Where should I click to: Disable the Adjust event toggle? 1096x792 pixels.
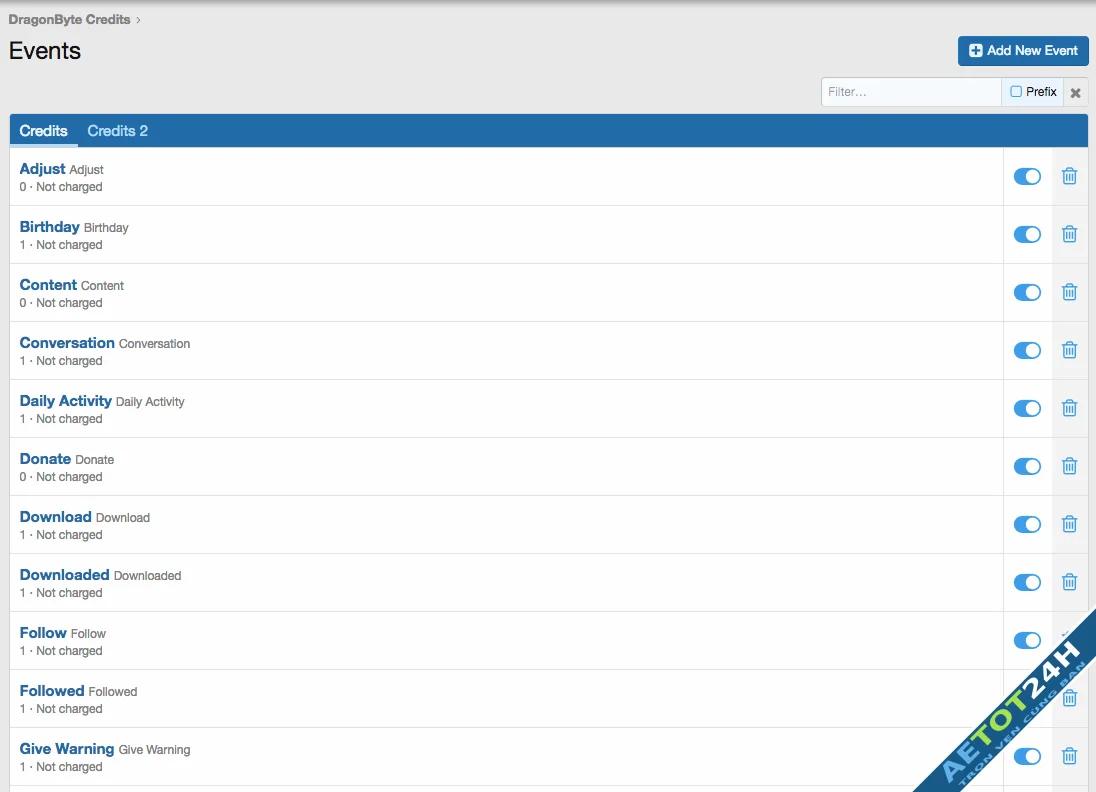click(1027, 176)
